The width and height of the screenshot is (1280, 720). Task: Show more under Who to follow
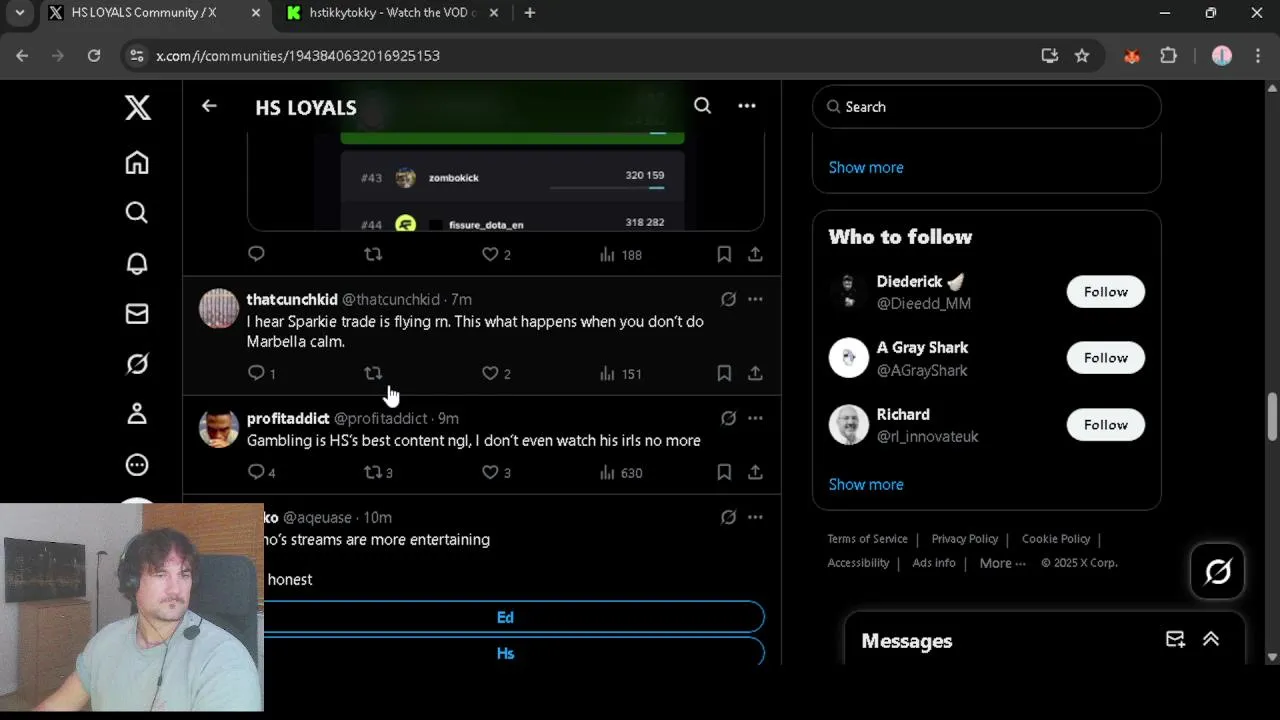pyautogui.click(x=866, y=484)
